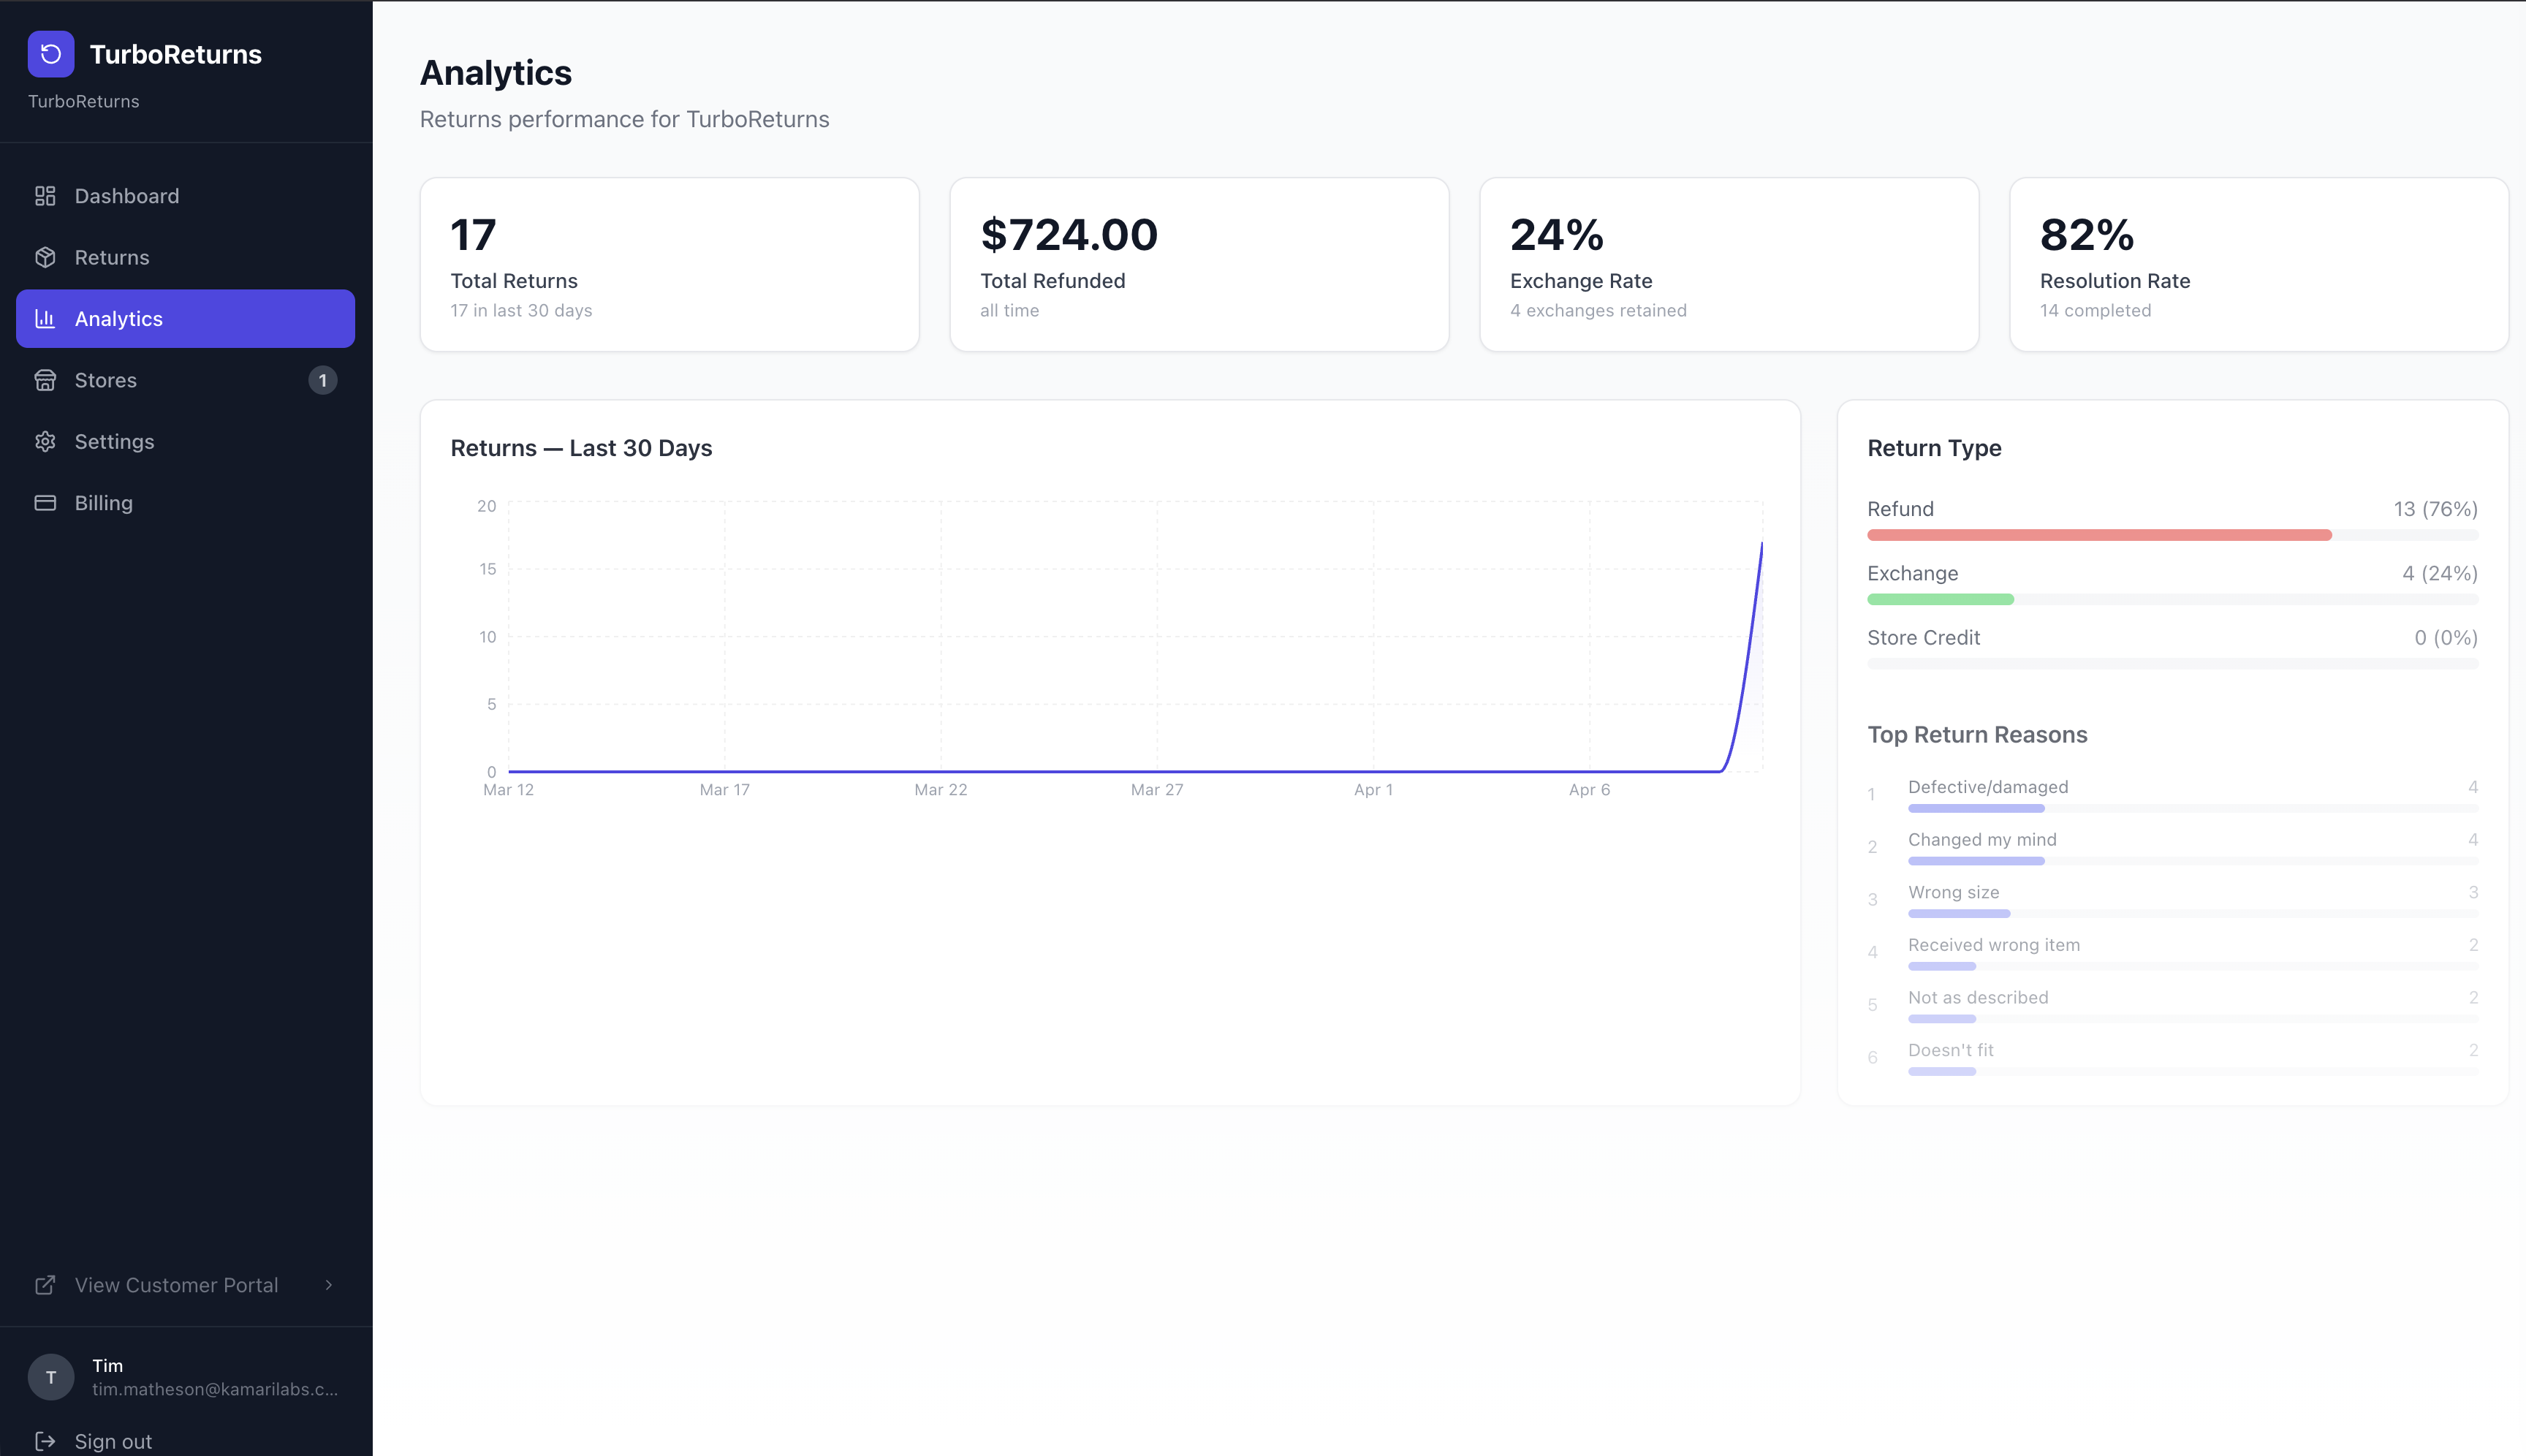Click the TurboReturns logo icon

click(x=51, y=54)
